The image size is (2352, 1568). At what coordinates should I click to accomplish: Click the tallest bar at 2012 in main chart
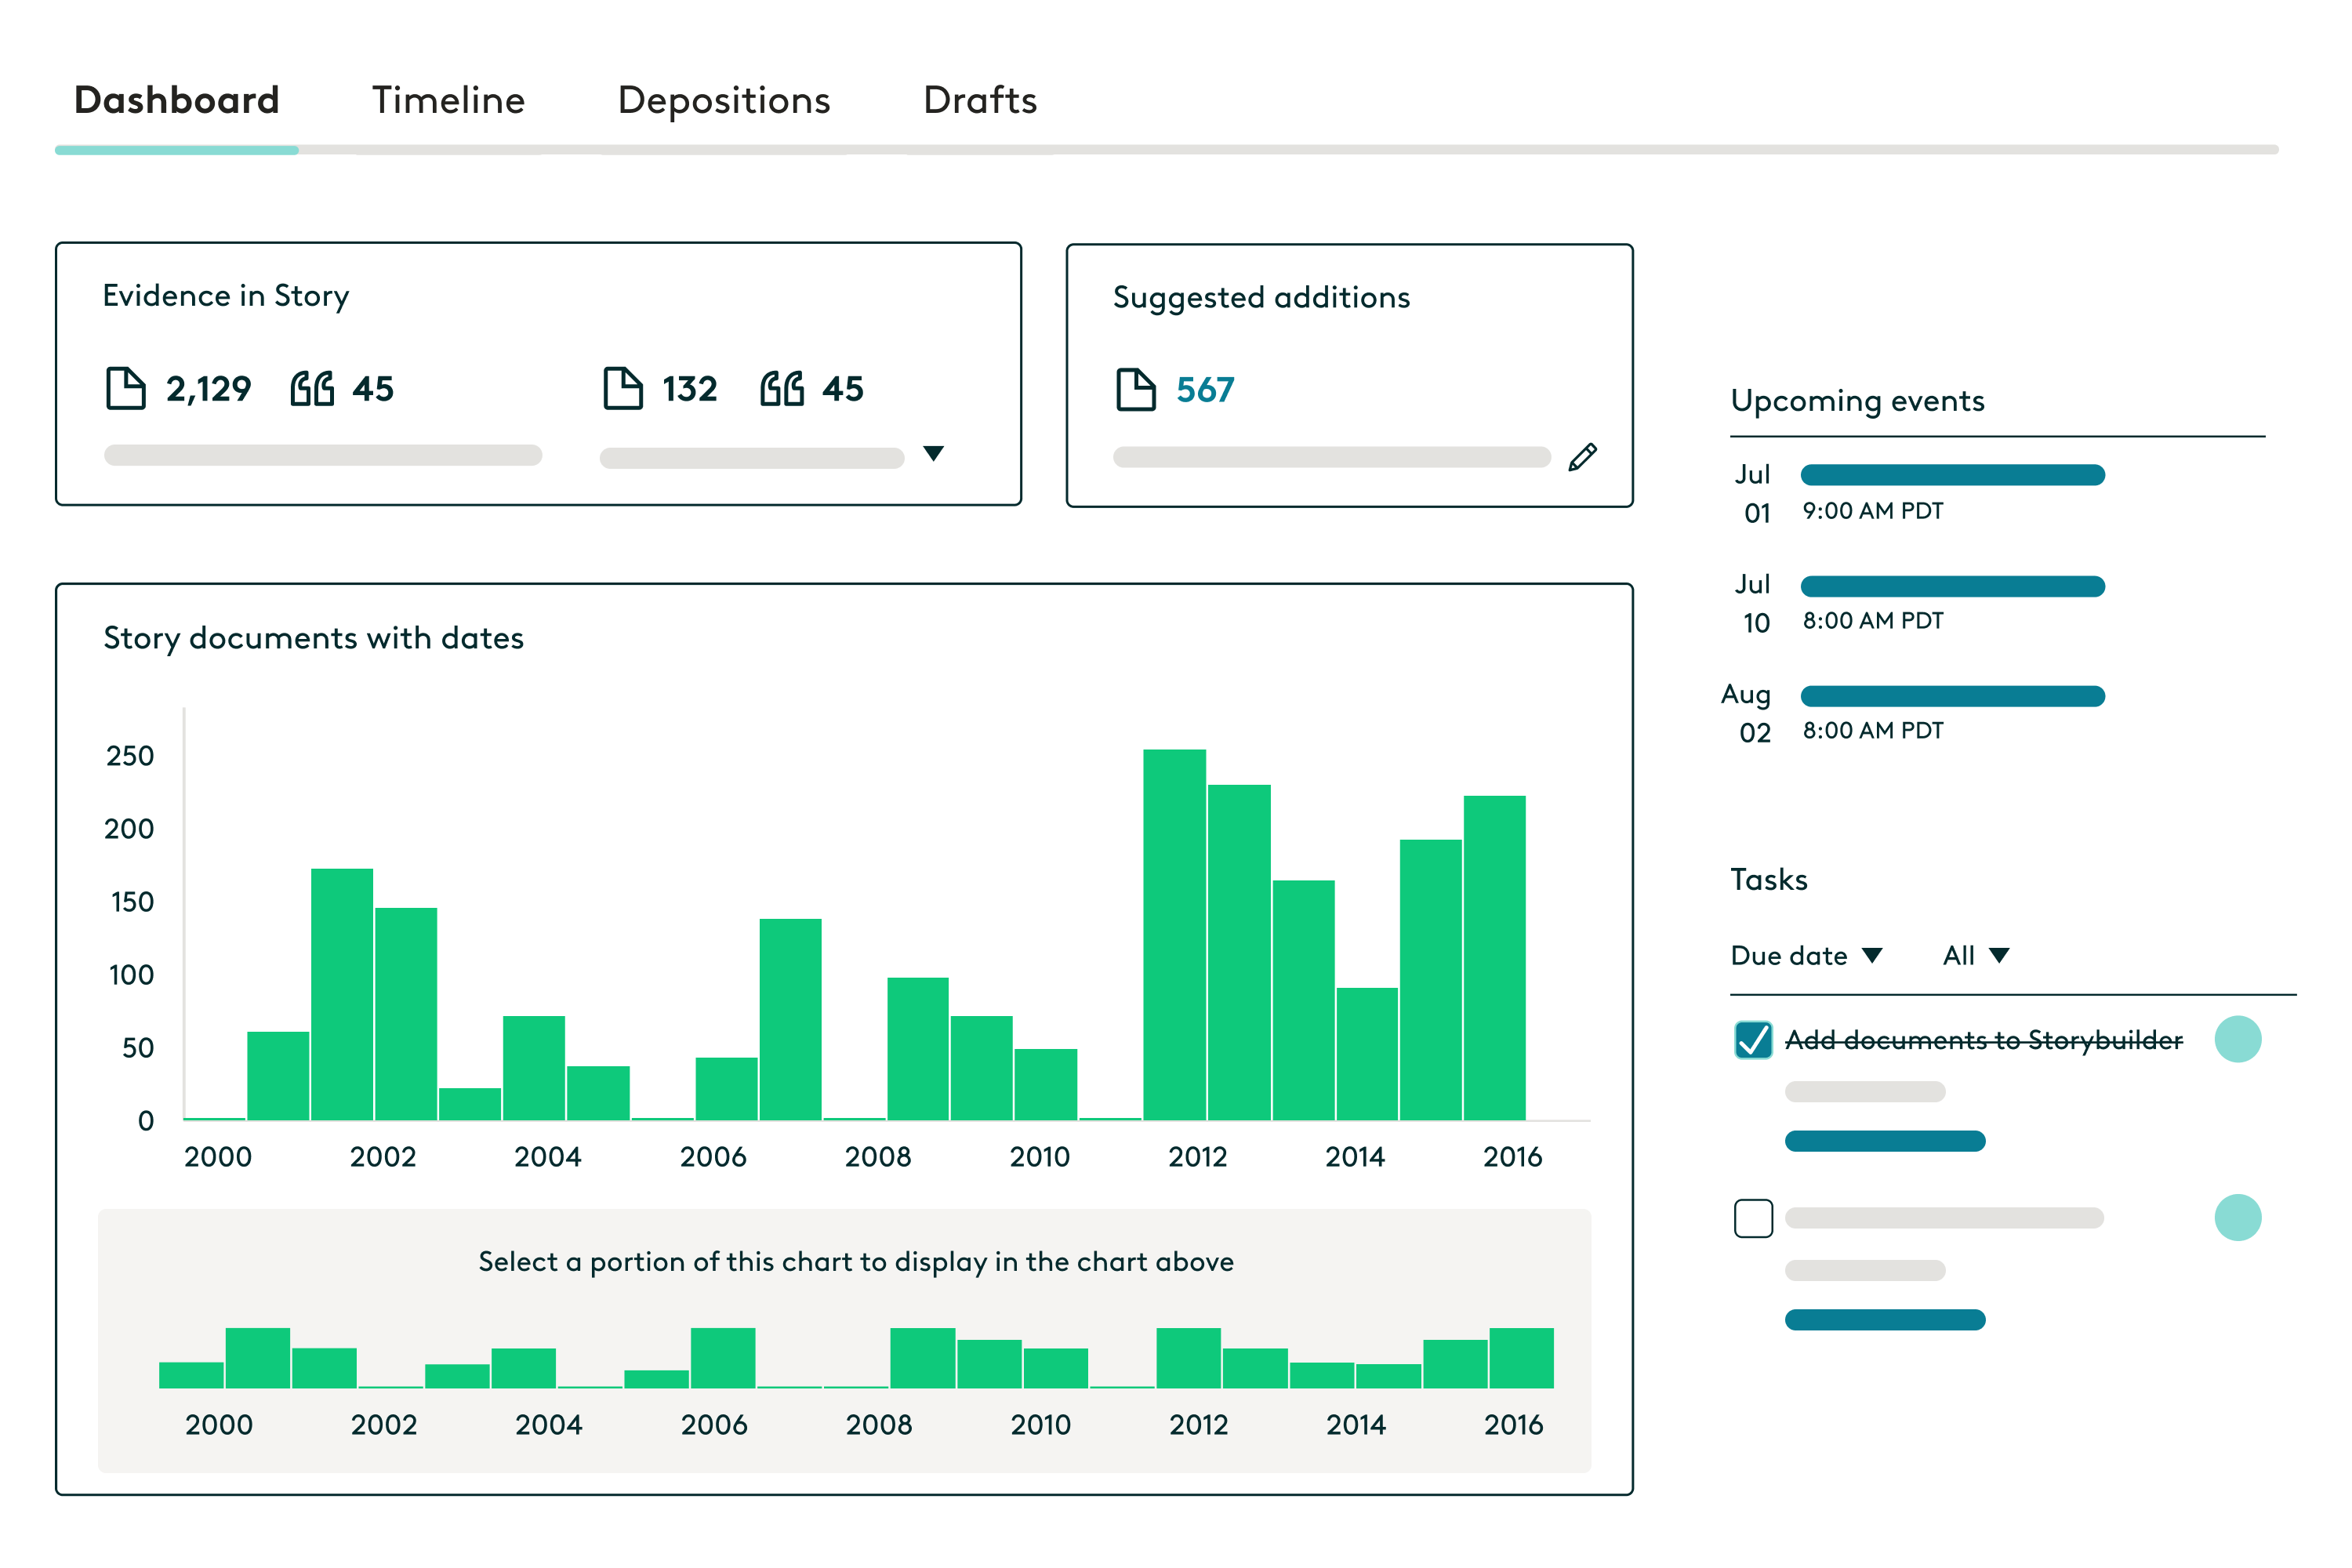(1174, 935)
